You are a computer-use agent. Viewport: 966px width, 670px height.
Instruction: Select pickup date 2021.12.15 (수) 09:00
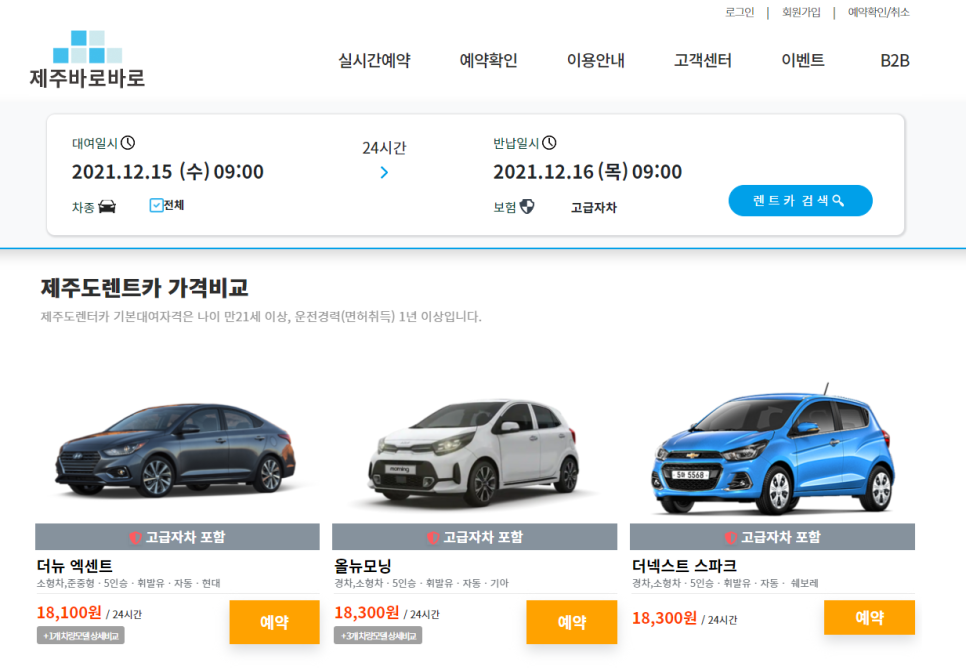point(168,172)
